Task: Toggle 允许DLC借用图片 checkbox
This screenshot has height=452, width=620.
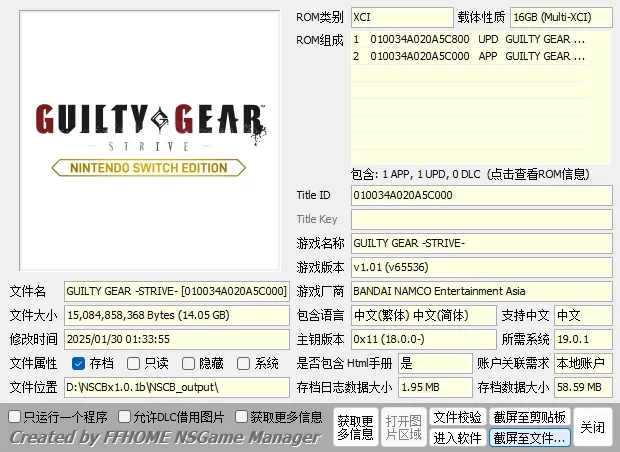Action: click(x=125, y=416)
